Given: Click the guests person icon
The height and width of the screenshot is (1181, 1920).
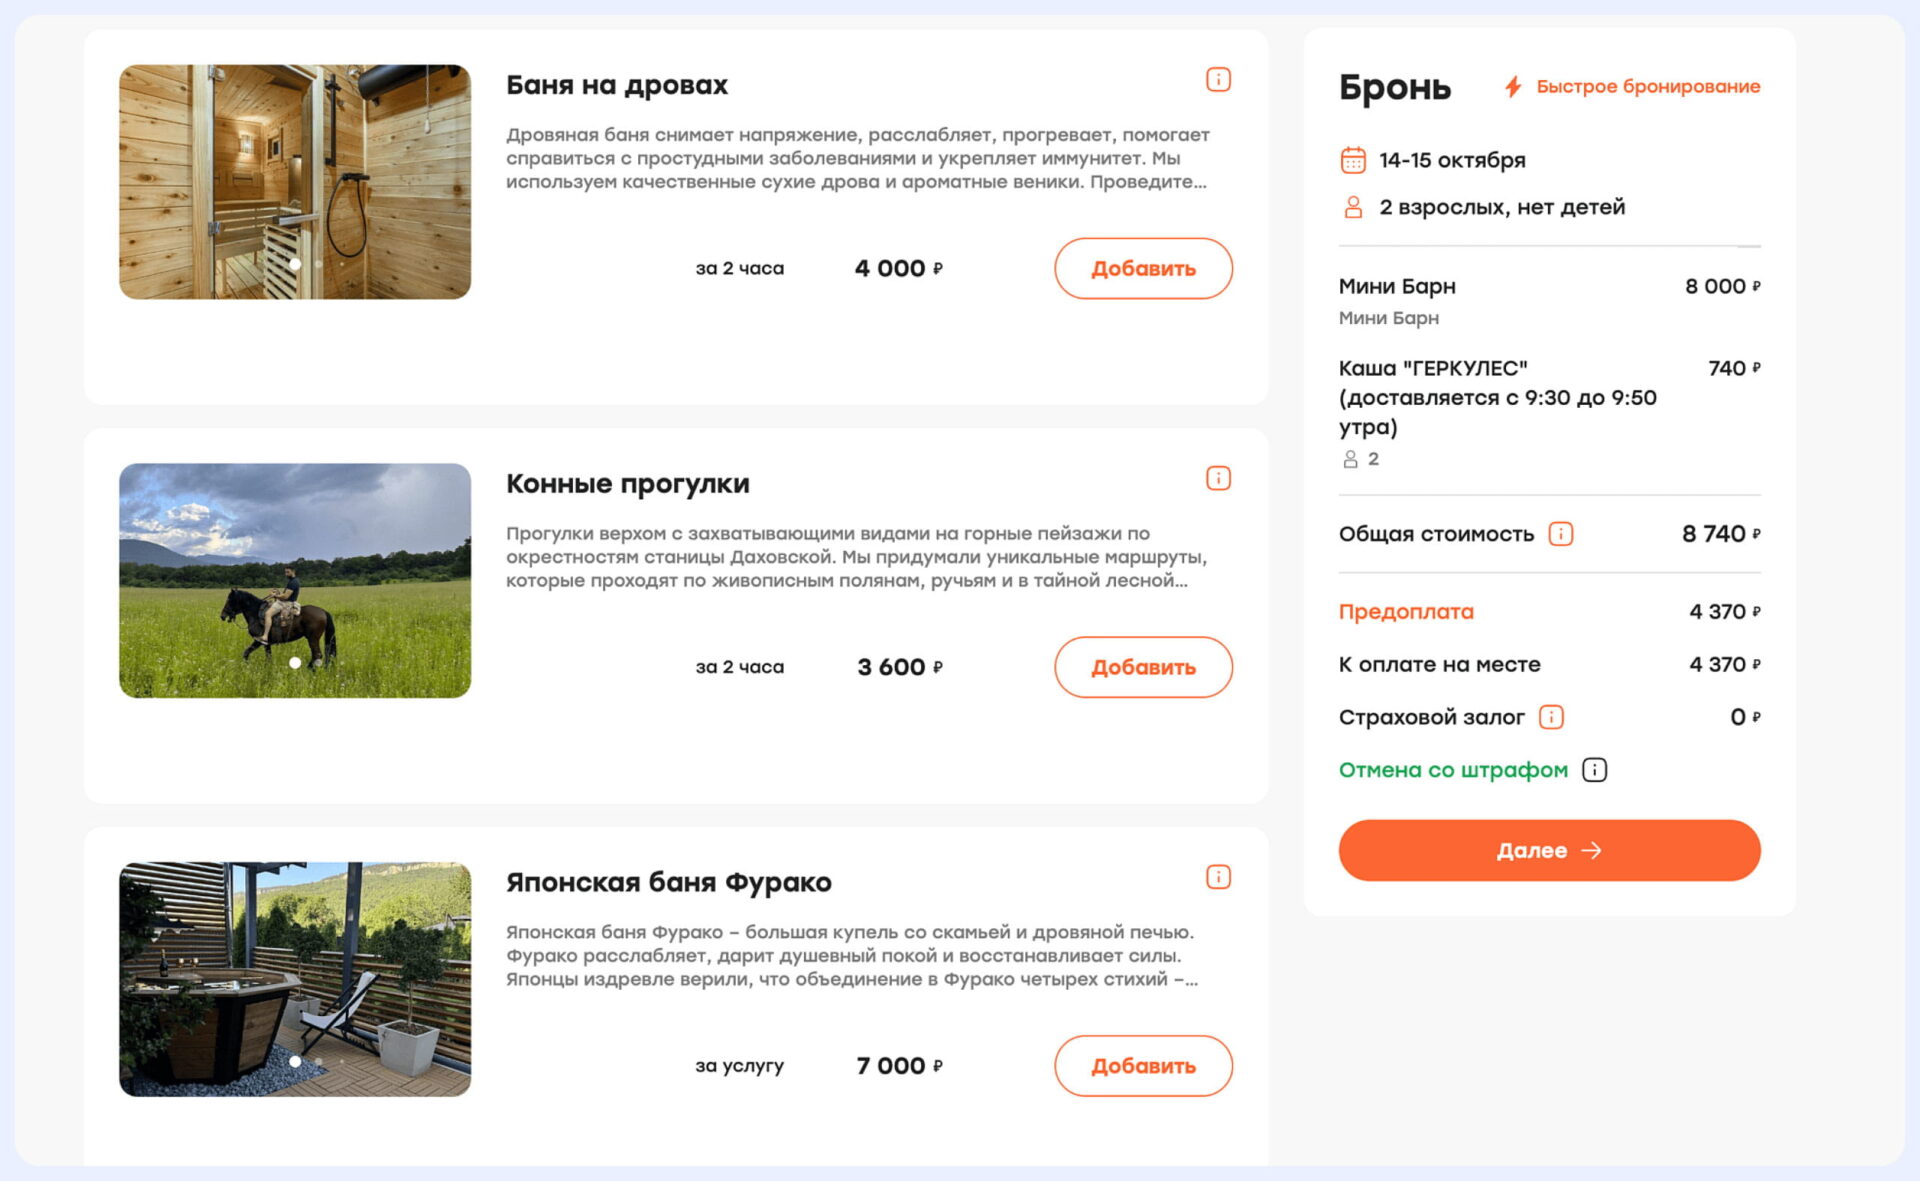Looking at the screenshot, I should [1353, 207].
